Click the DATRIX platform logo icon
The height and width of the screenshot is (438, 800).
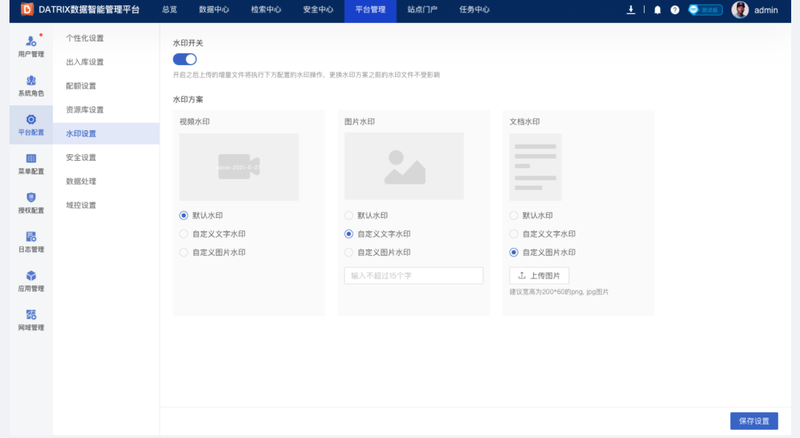pyautogui.click(x=27, y=9)
